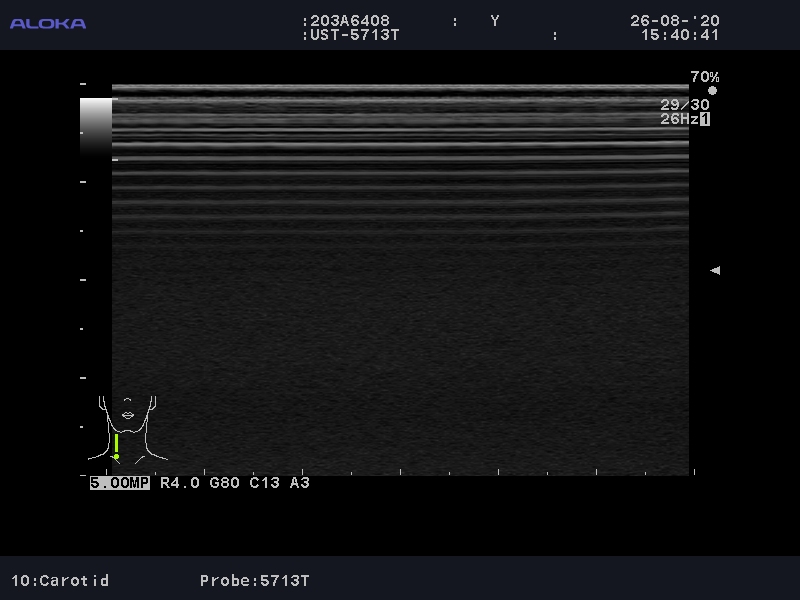This screenshot has width=800, height=600.
Task: Click the C13 contrast value
Action: point(265,483)
